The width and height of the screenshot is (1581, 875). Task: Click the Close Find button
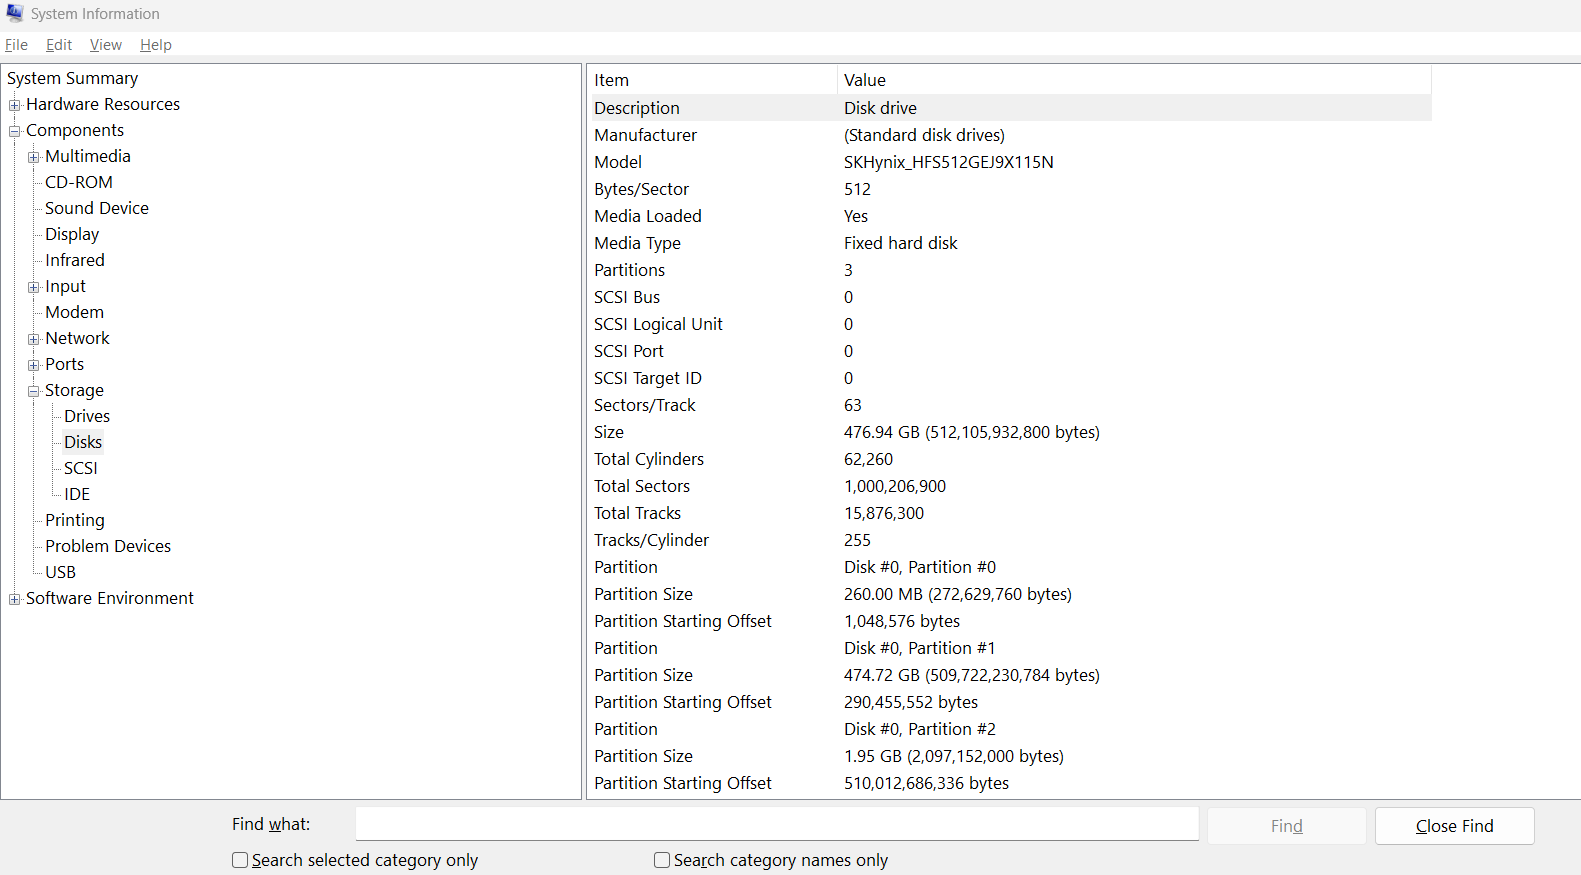click(x=1454, y=826)
